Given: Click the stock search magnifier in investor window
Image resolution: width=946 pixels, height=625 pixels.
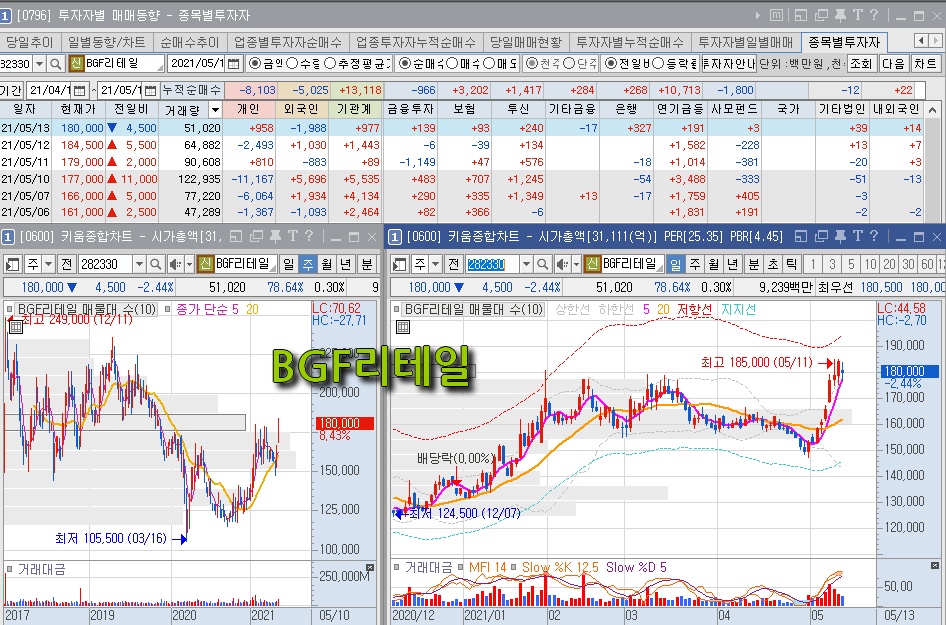Looking at the screenshot, I should 56,63.
